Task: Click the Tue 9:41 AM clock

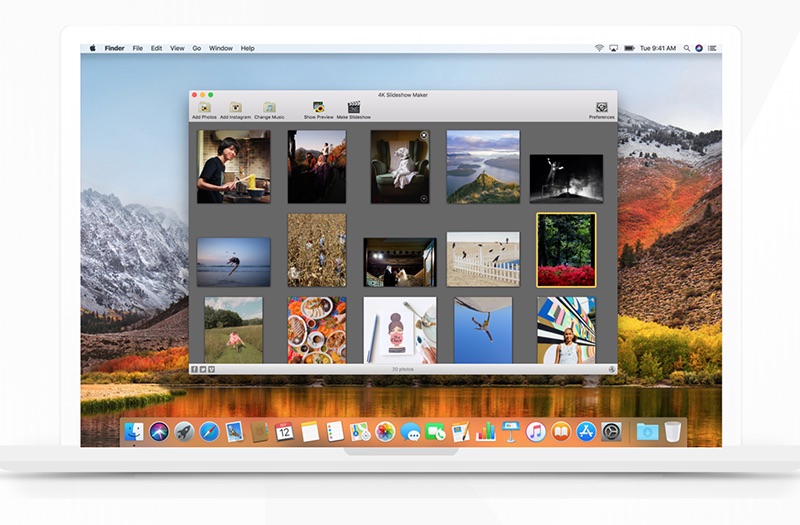Action: [x=658, y=48]
